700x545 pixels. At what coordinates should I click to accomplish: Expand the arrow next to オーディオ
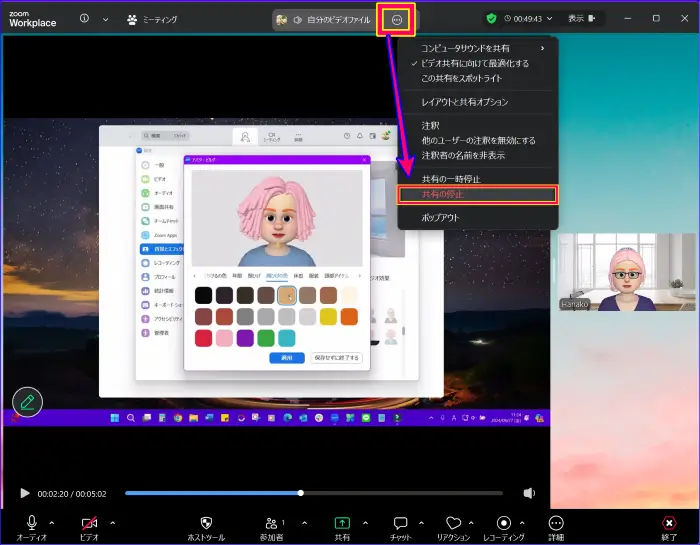[52, 522]
